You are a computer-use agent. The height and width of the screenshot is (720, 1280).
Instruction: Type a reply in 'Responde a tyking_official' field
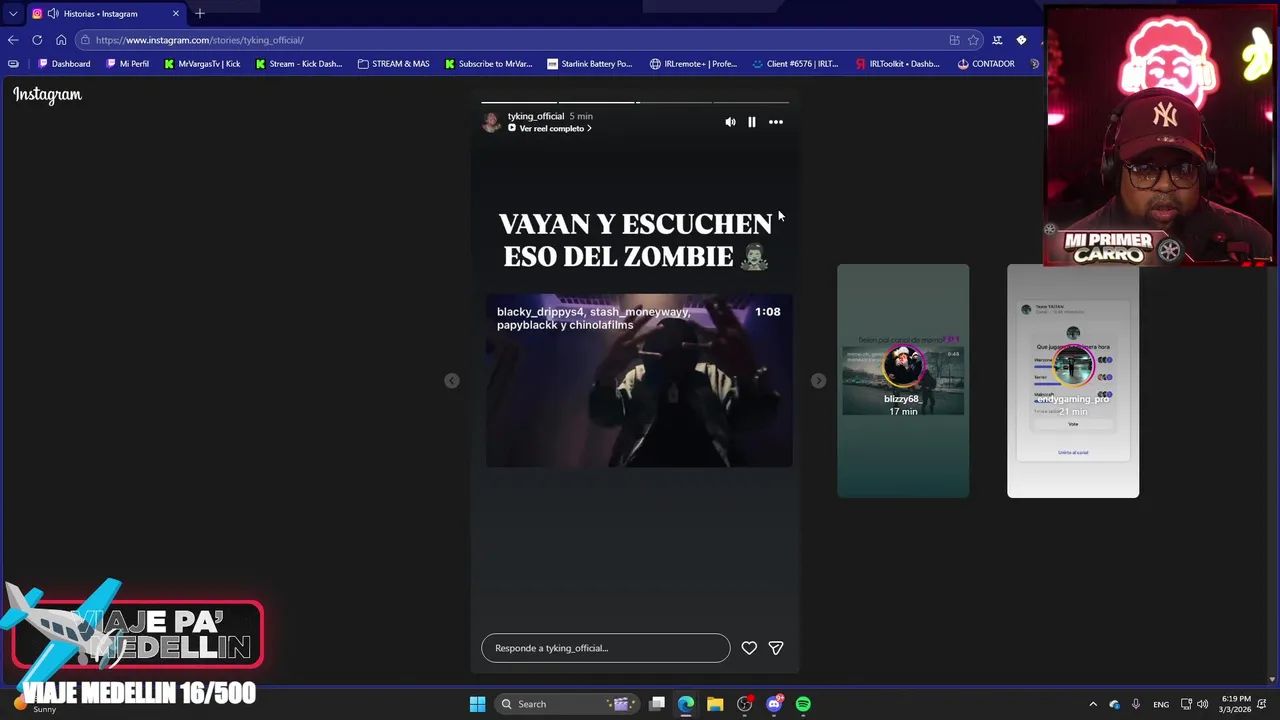606,648
